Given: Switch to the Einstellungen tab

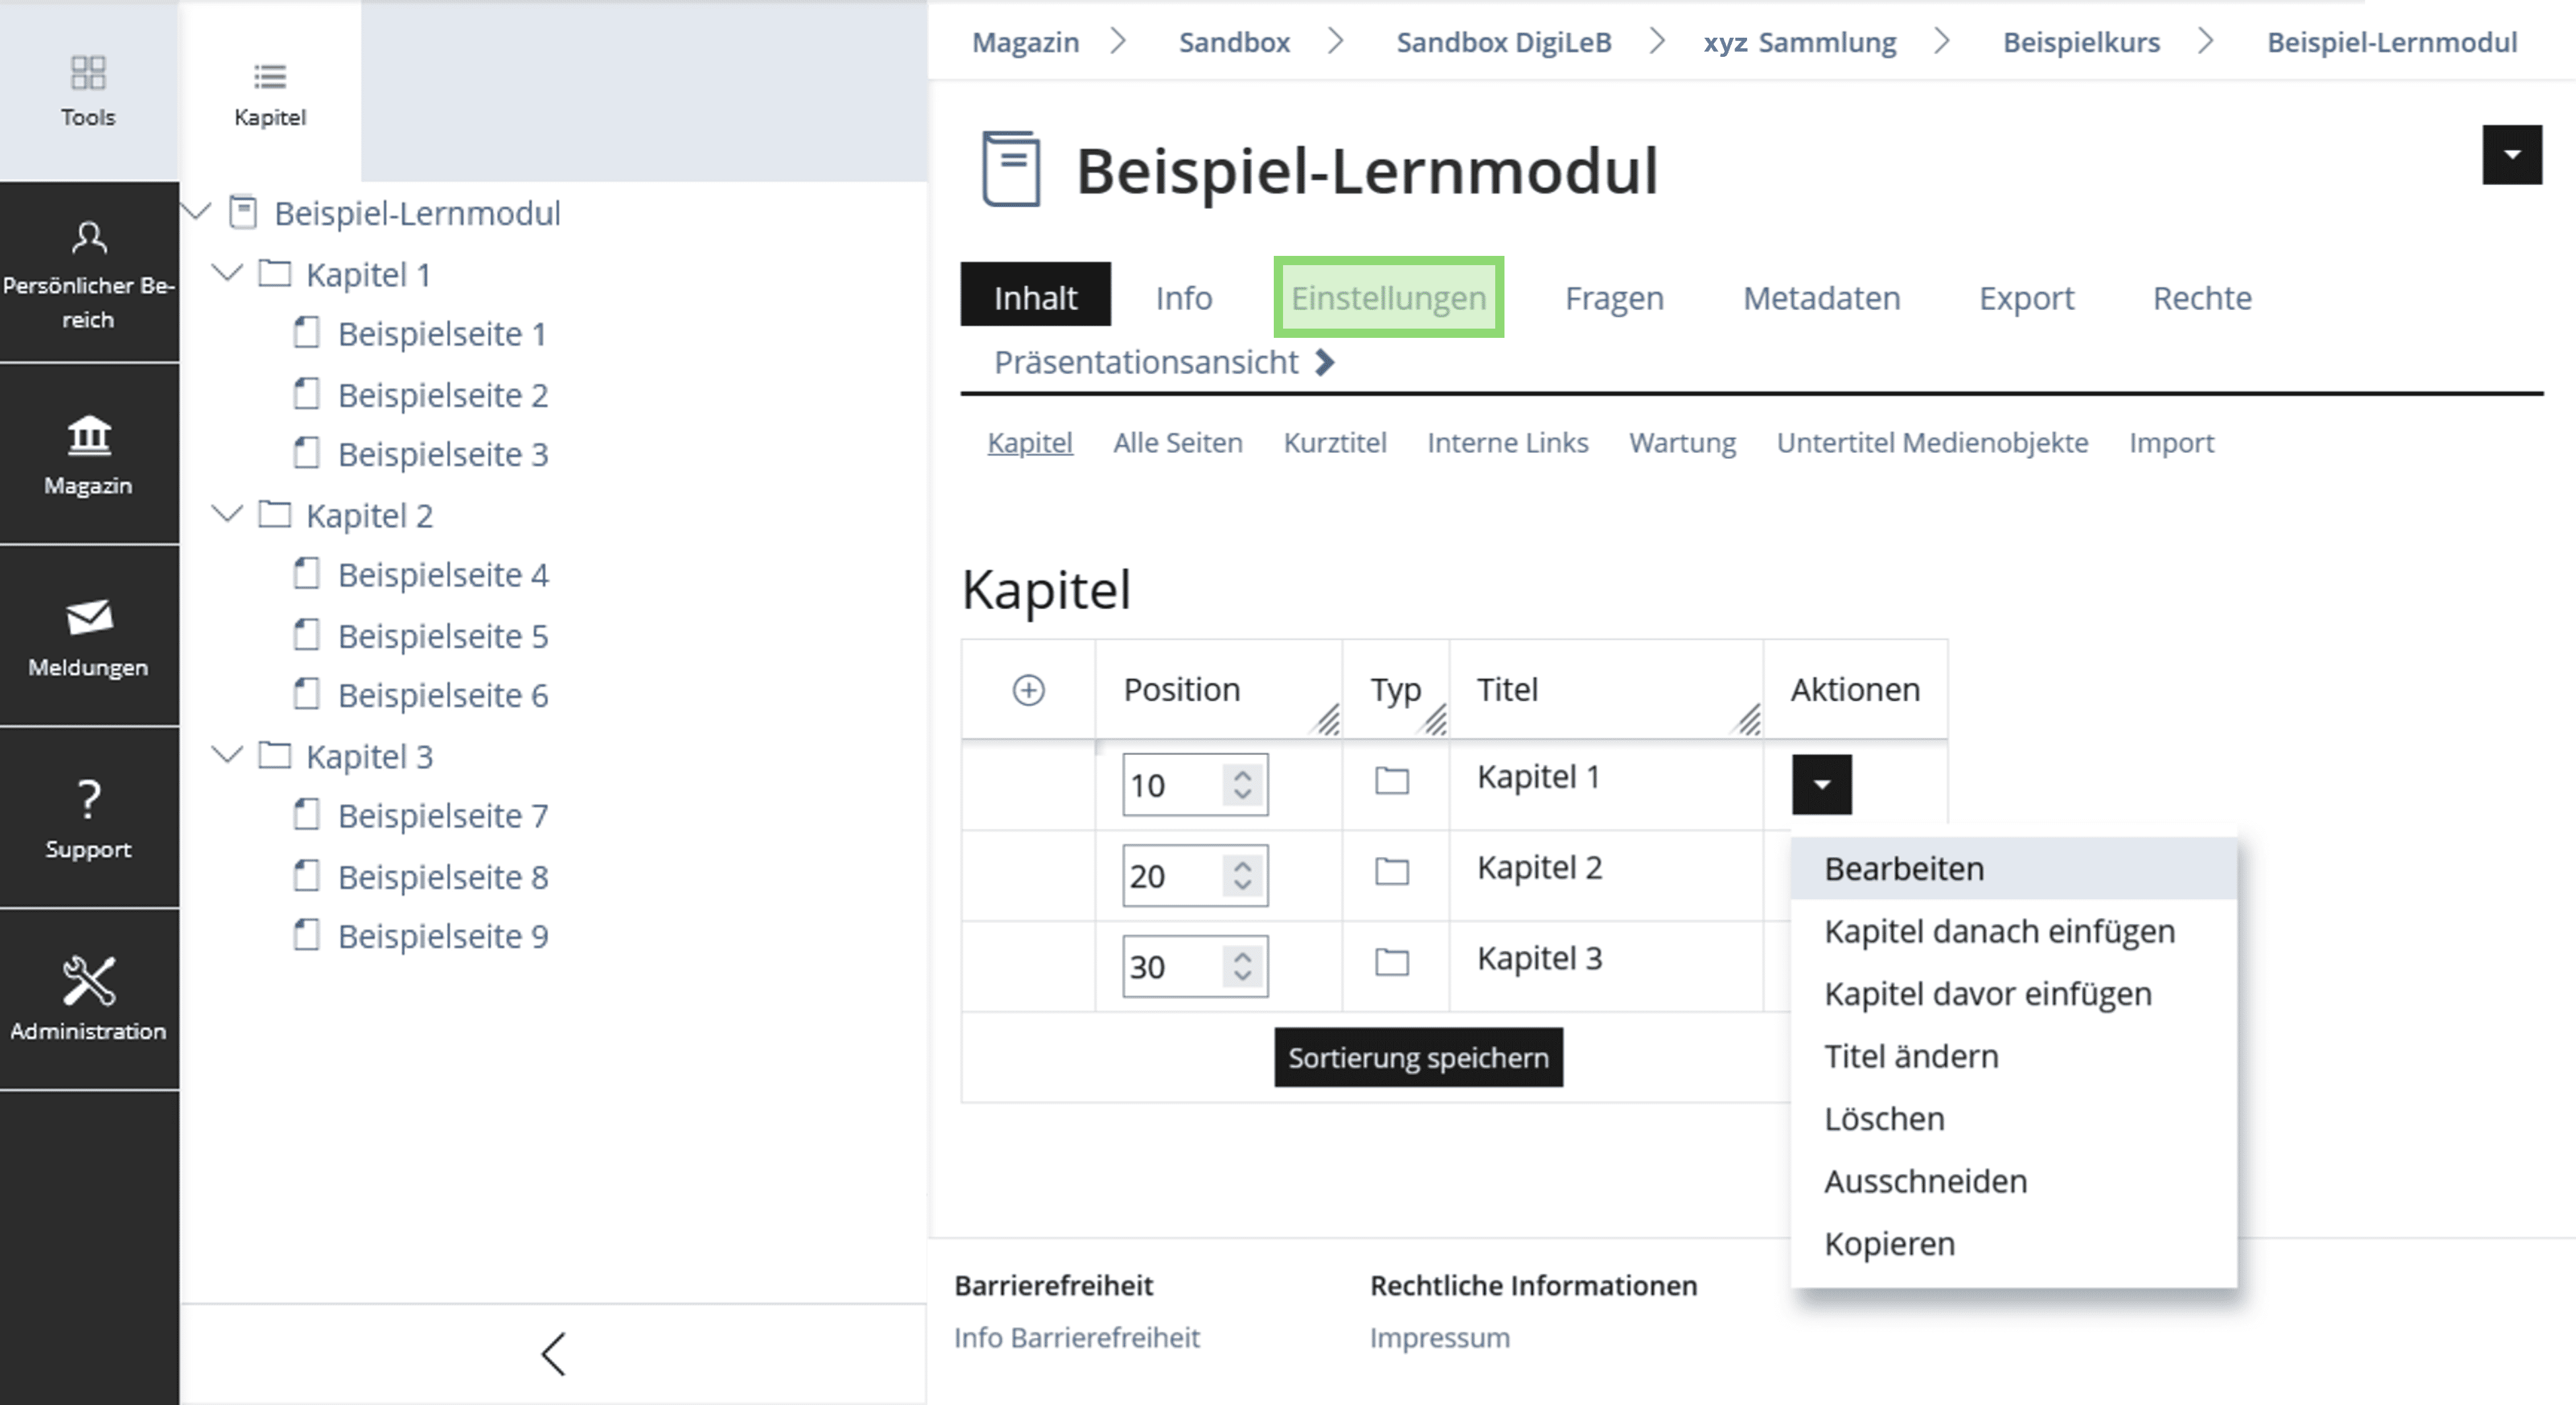Looking at the screenshot, I should click(1388, 298).
